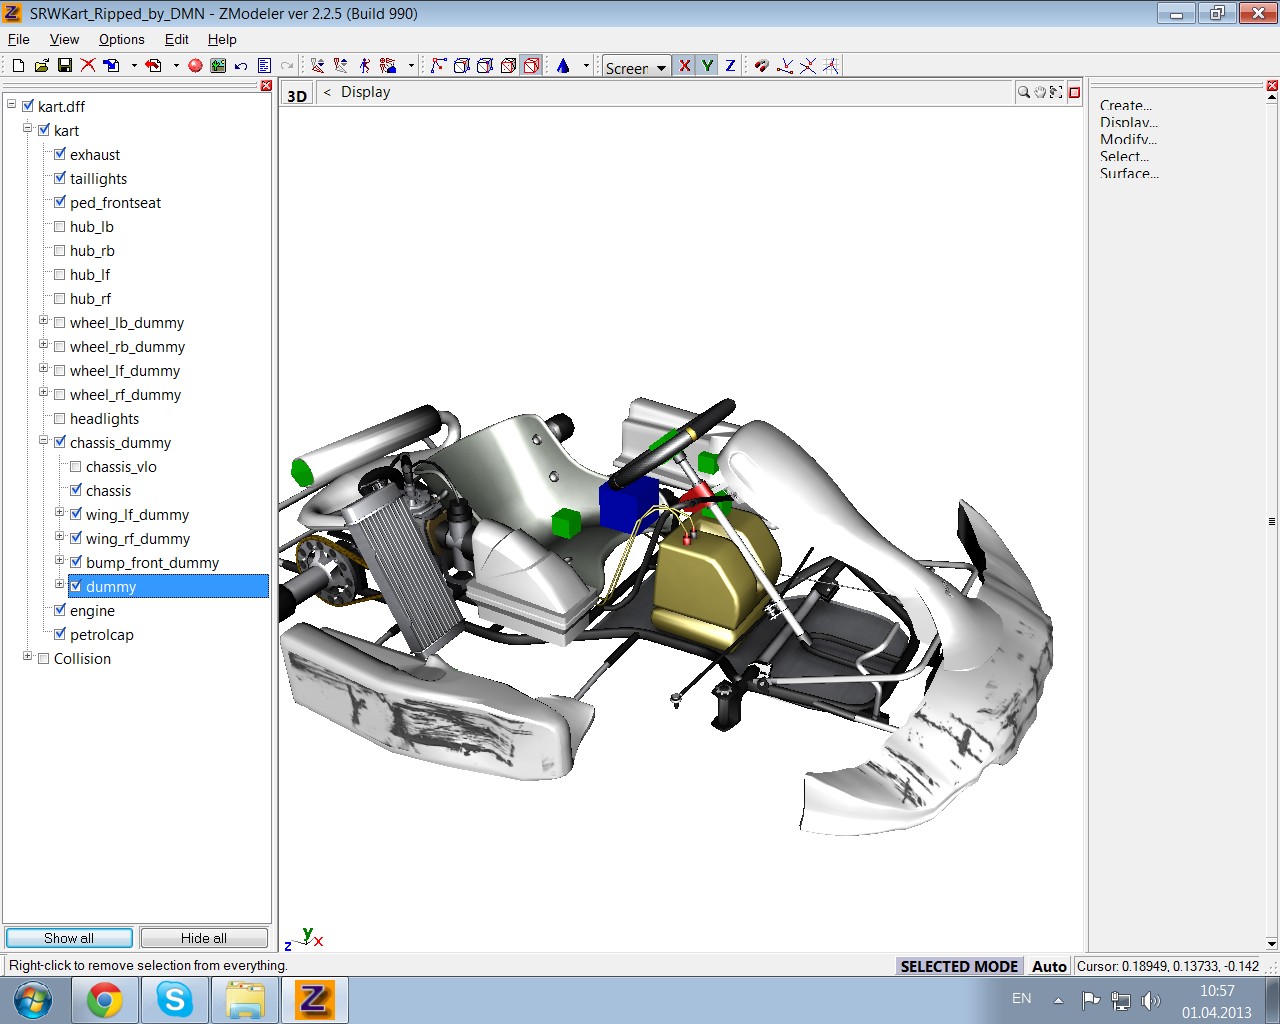Open the Materials editor red sphere icon
This screenshot has height=1024, width=1280.
pos(195,66)
